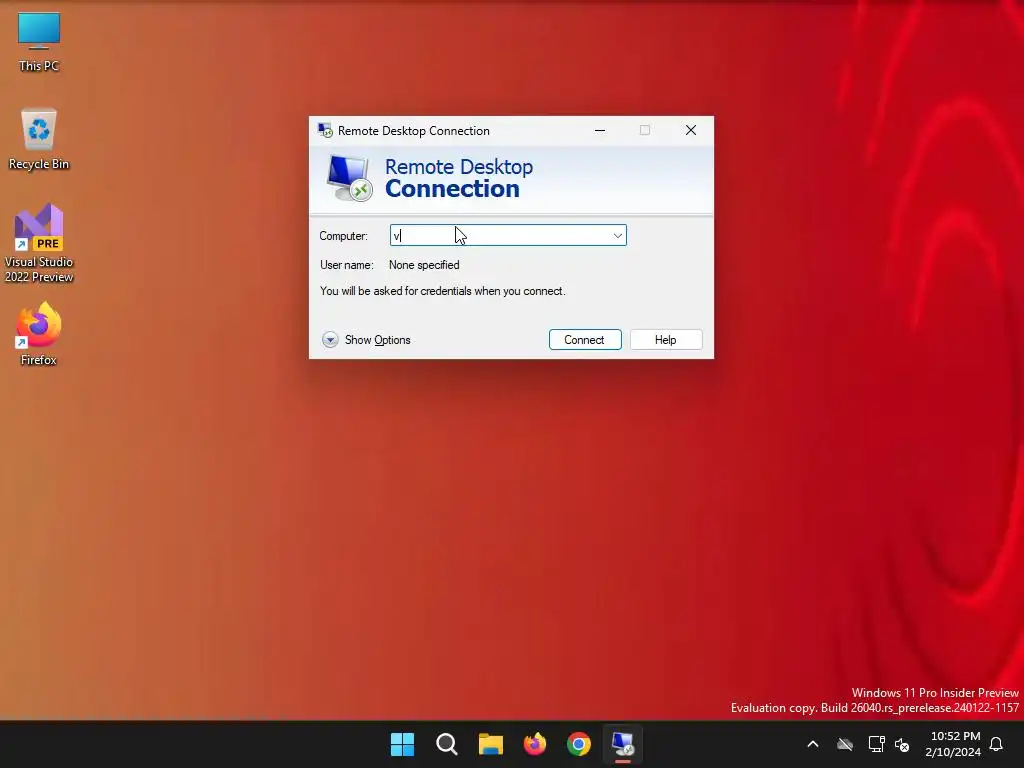Select Visual Studio 2022 Preview shortcut
Viewport: 1024px width, 768px height.
tap(39, 243)
